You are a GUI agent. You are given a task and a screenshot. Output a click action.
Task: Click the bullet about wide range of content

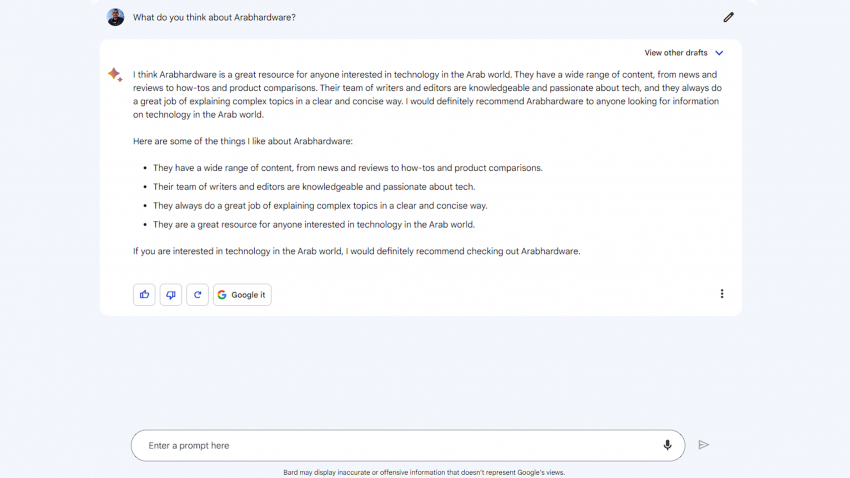click(x=348, y=168)
